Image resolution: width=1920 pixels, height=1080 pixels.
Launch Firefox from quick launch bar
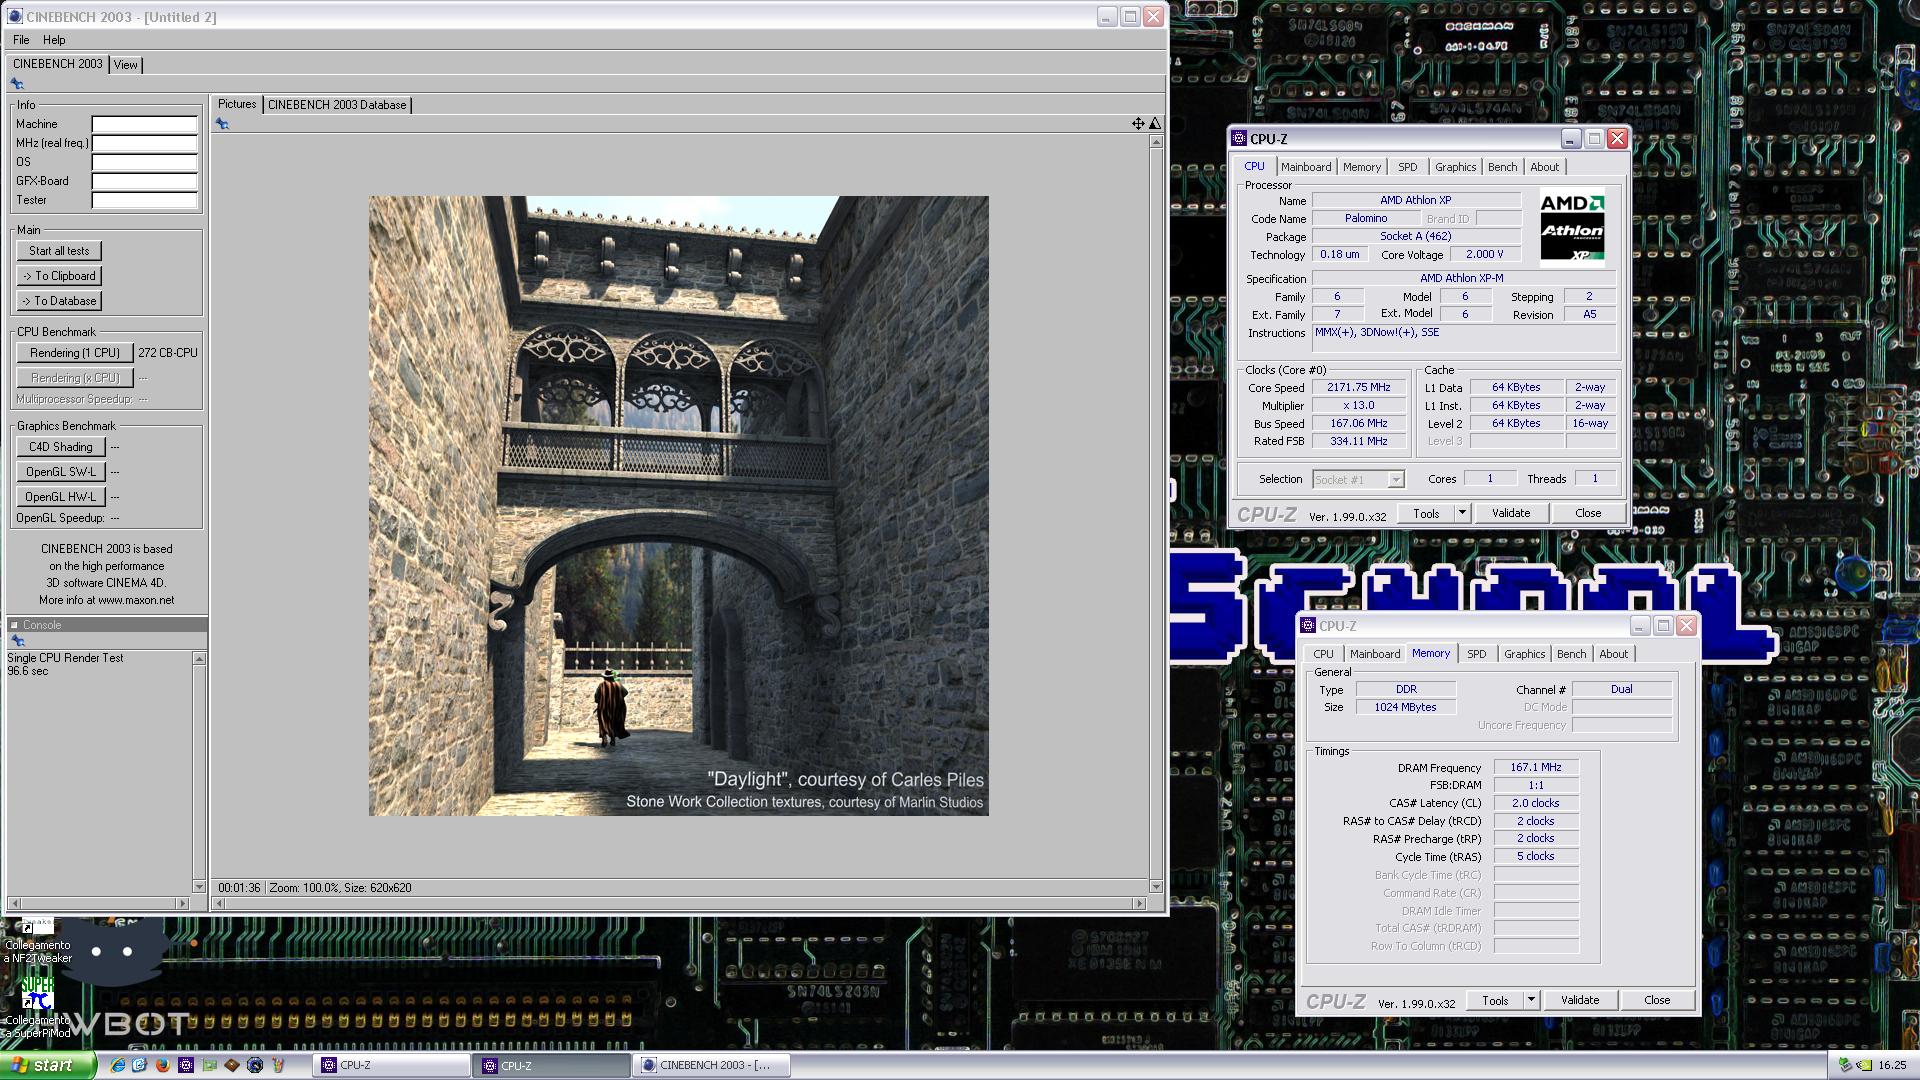click(x=163, y=1066)
